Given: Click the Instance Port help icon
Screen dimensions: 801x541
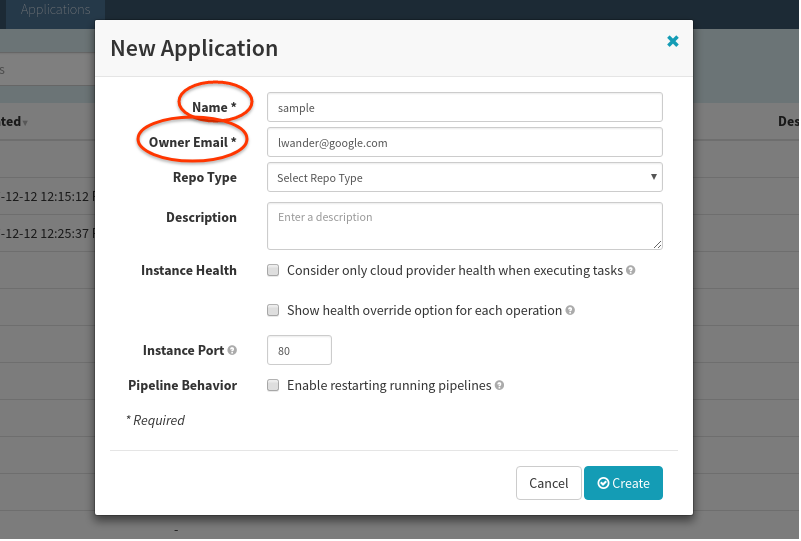Looking at the screenshot, I should 232,351.
